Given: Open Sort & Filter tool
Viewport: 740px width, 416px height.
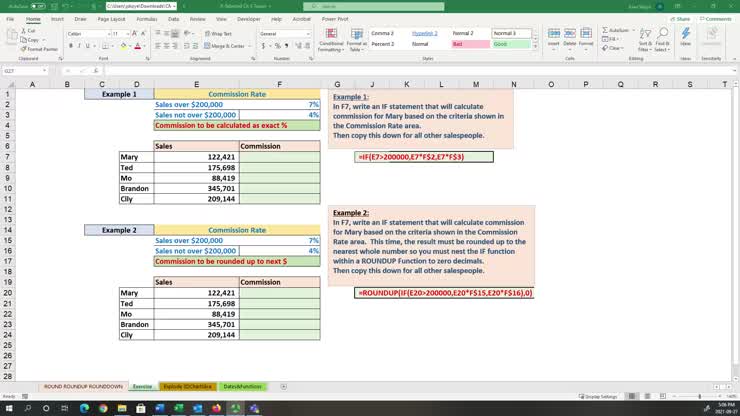Looking at the screenshot, I should 645,40.
